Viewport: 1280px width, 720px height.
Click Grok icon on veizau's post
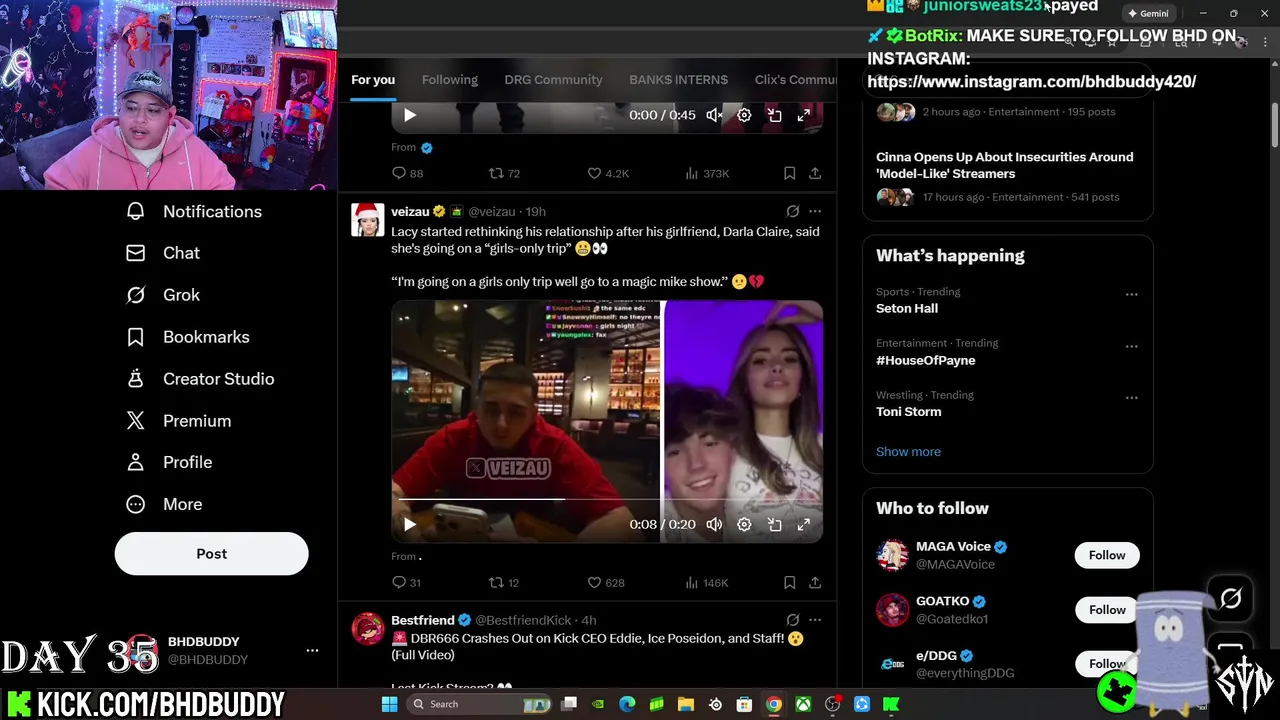(792, 211)
